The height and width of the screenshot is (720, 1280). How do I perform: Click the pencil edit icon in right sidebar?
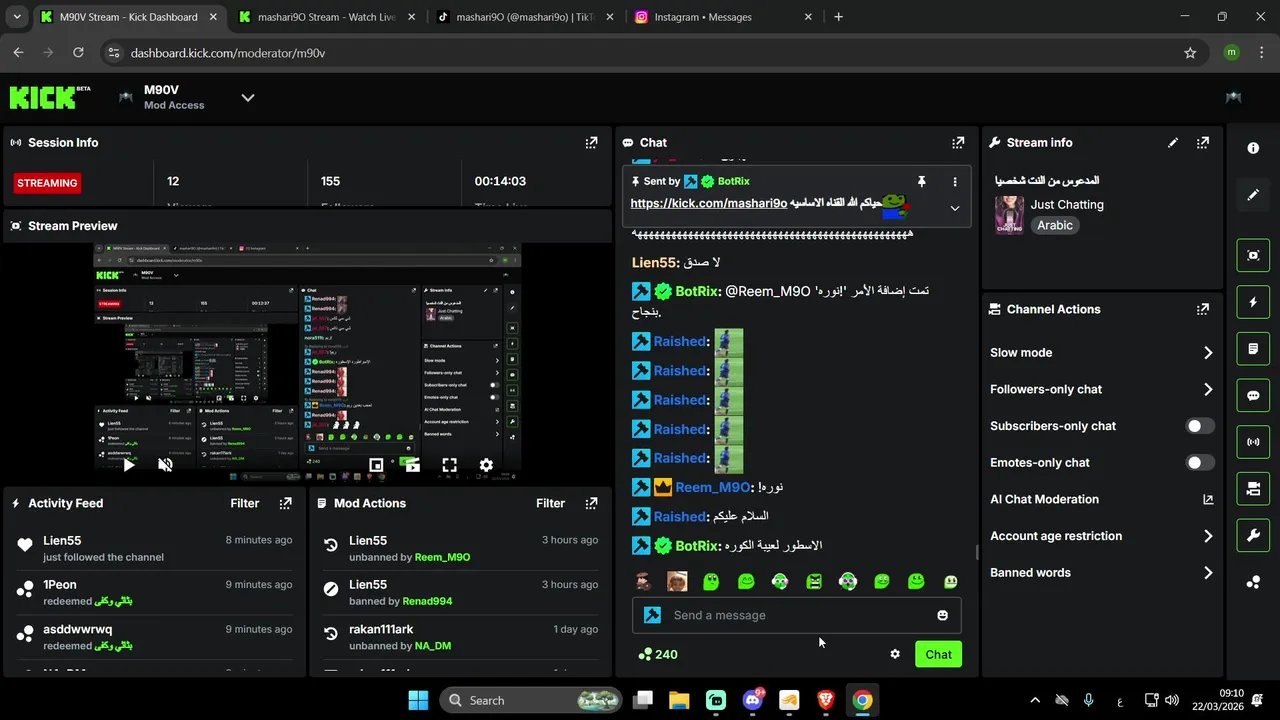click(x=1253, y=195)
